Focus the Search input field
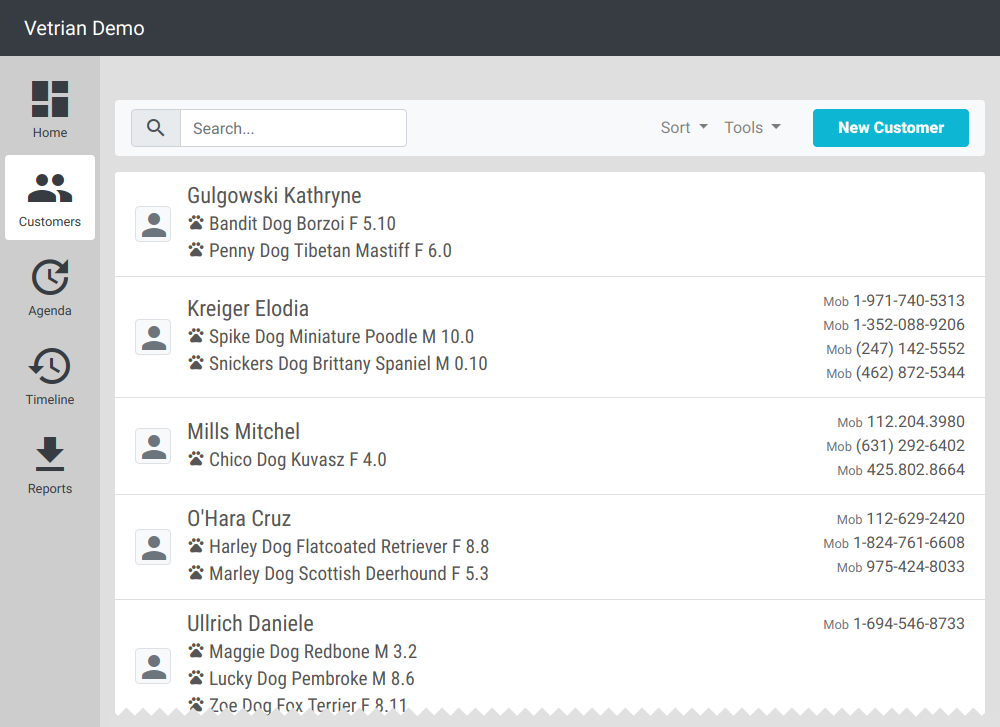Viewport: 1000px width, 727px height. (x=293, y=128)
